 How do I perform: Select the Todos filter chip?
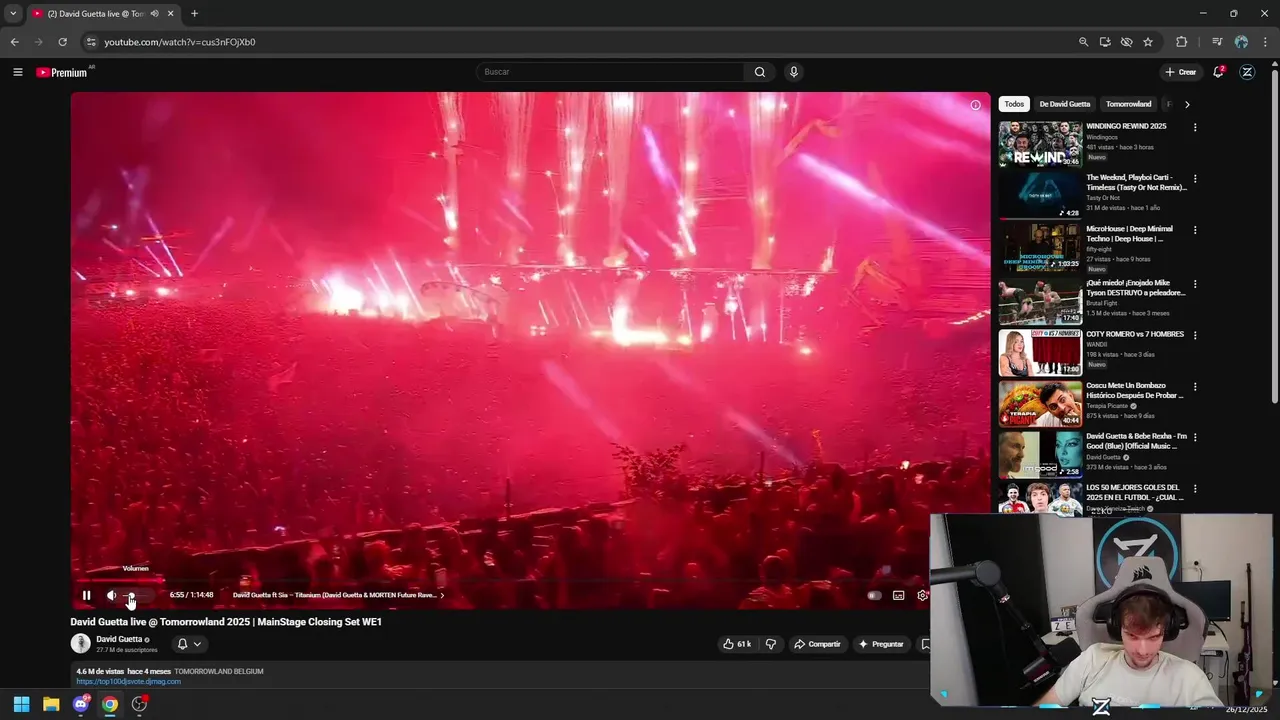[x=1014, y=104]
